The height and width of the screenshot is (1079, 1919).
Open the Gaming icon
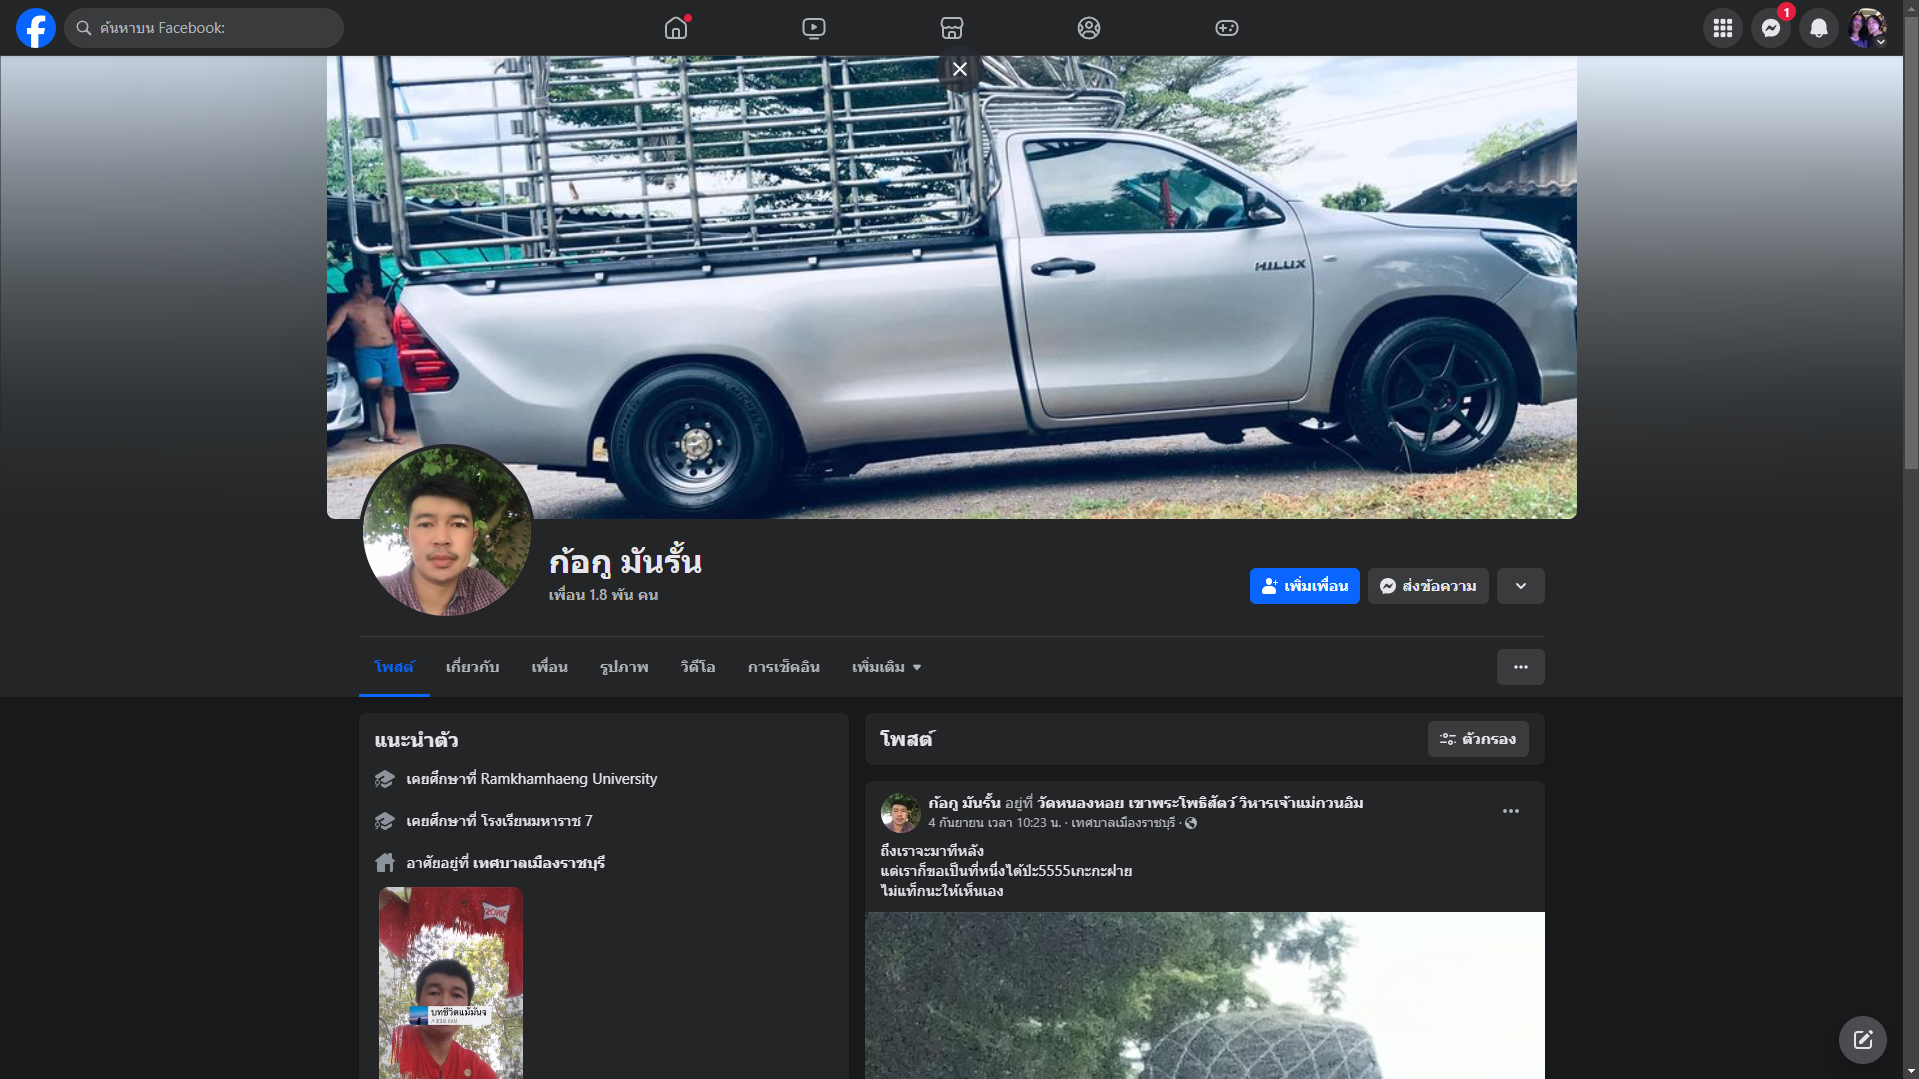pyautogui.click(x=1227, y=28)
